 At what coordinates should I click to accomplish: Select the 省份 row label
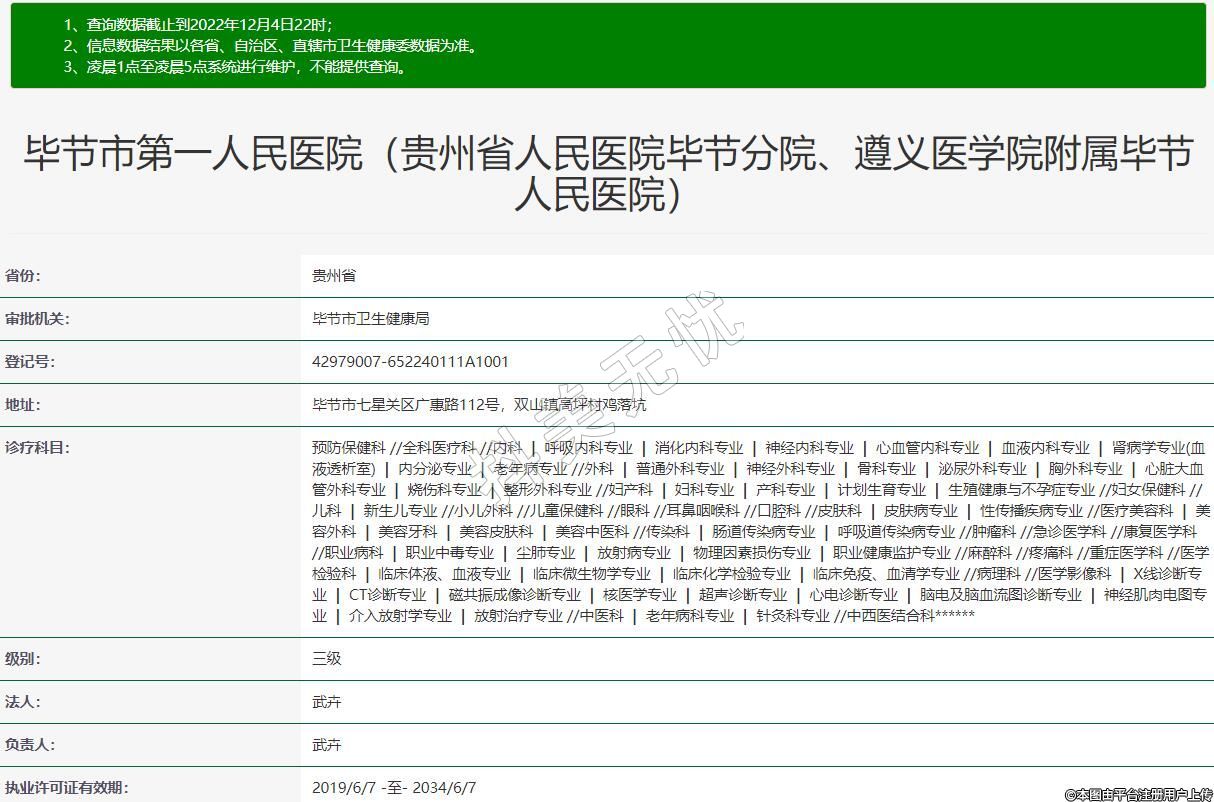[x=23, y=276]
